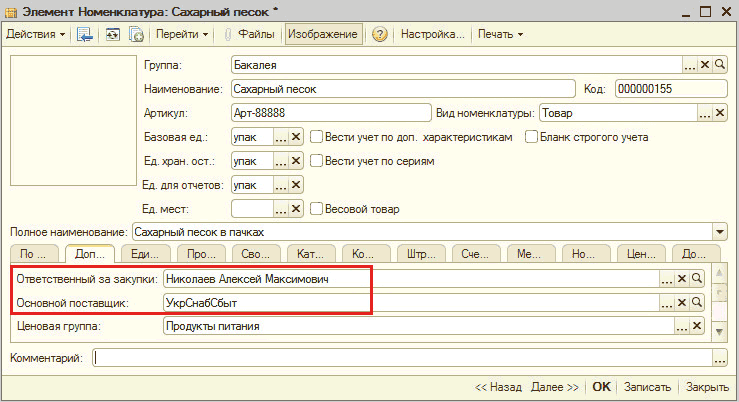
Task: Click the Код field 000000155
Action: click(671, 89)
